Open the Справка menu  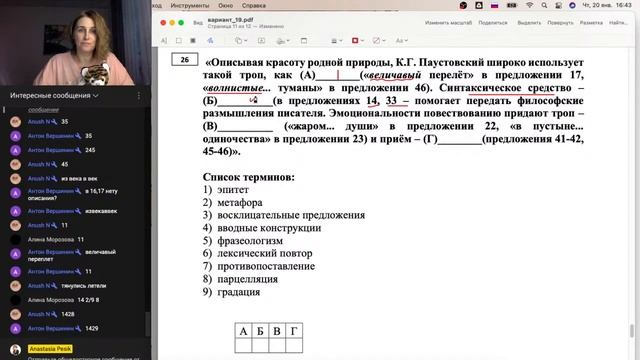coord(253,5)
